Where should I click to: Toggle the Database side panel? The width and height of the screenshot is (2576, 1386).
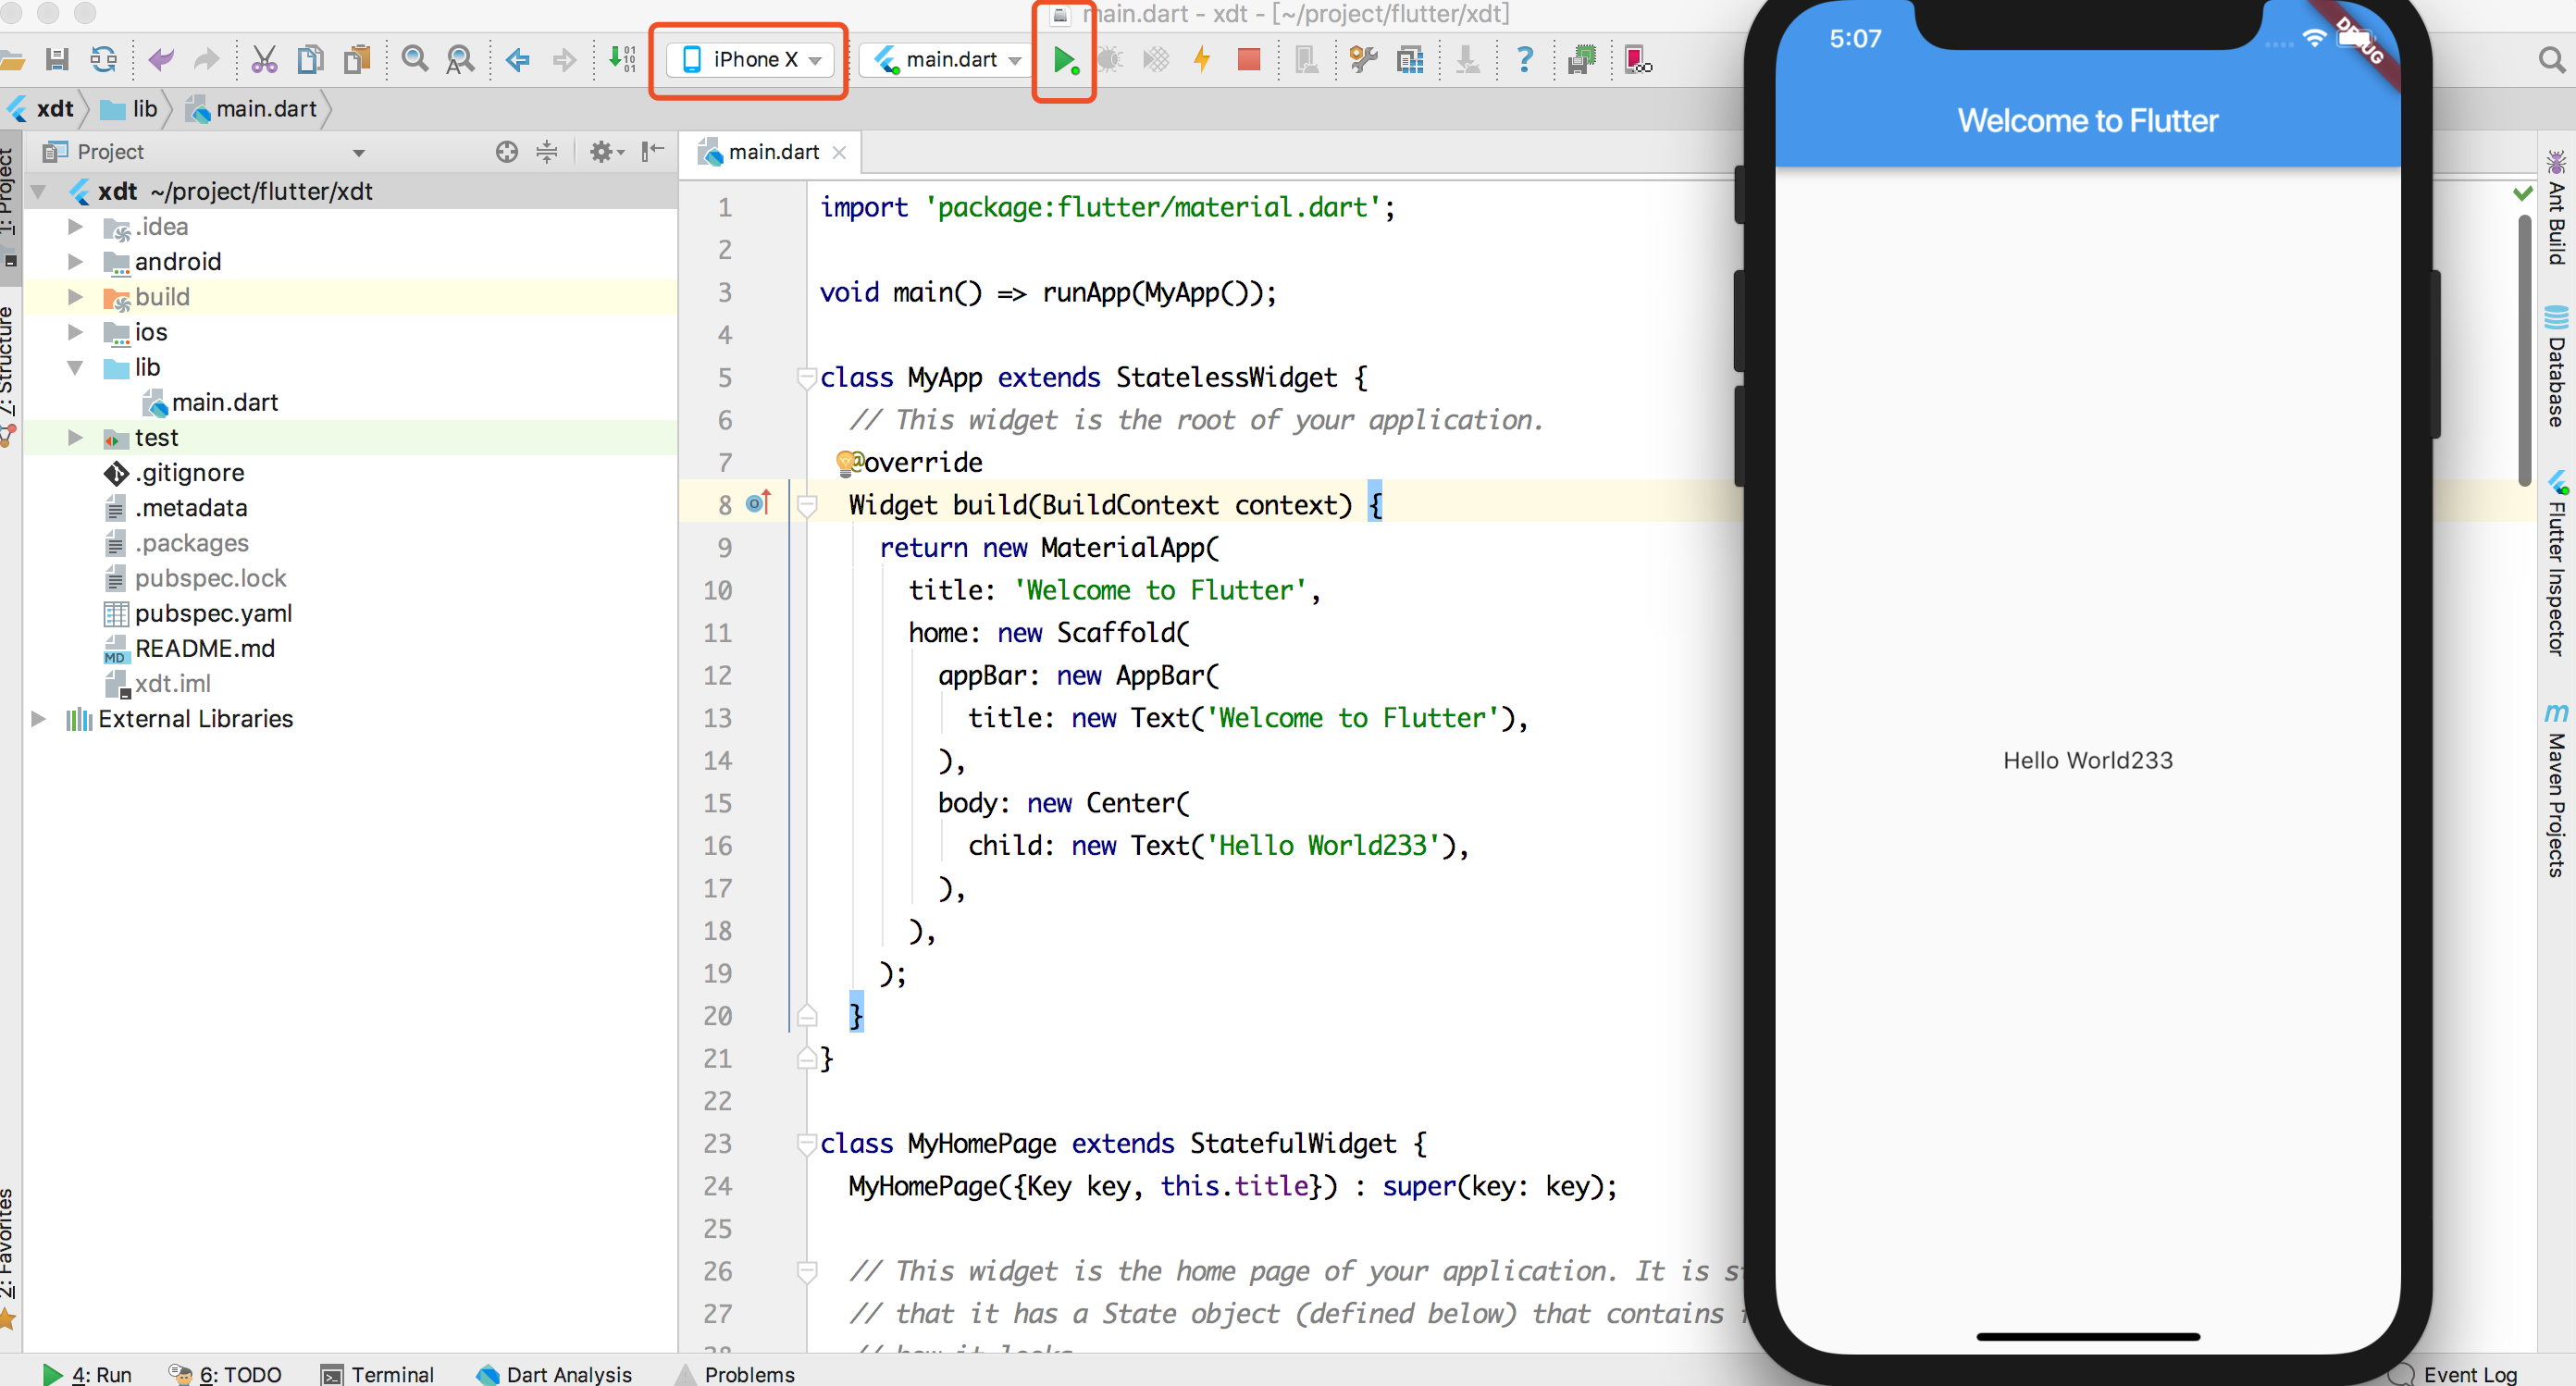pyautogui.click(x=2557, y=367)
